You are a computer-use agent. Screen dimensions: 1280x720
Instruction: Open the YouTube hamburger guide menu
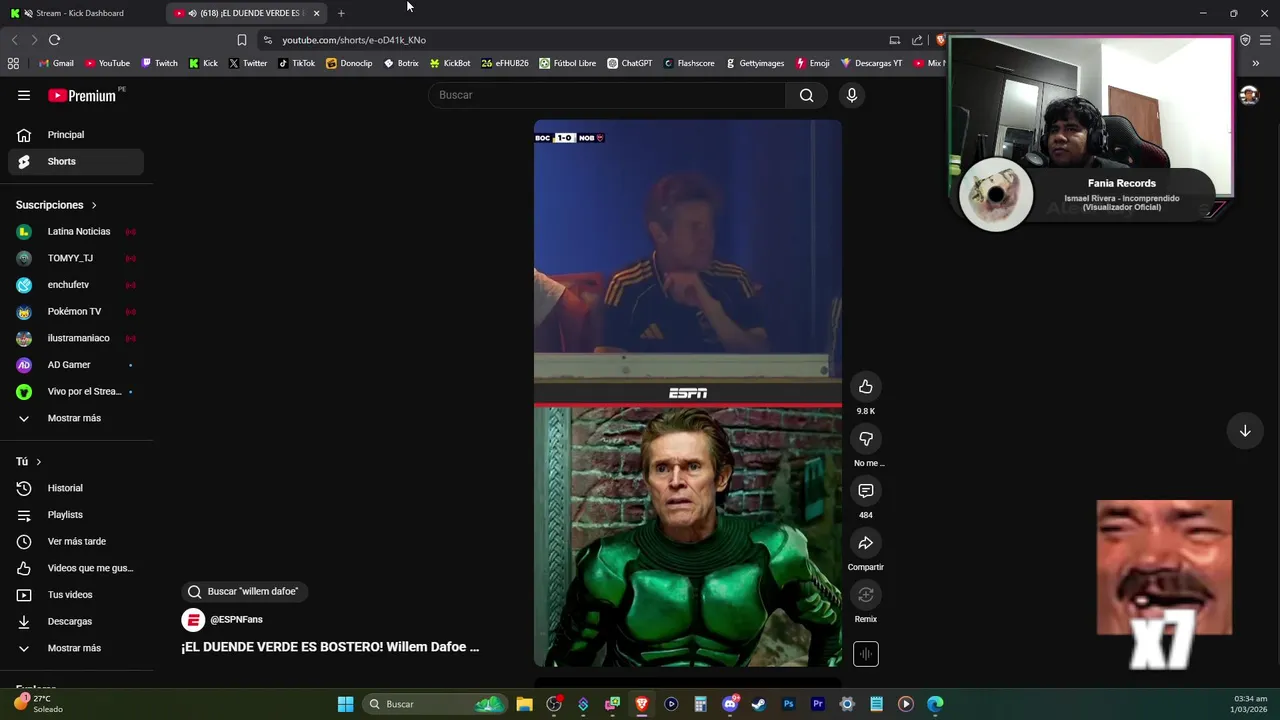[24, 95]
